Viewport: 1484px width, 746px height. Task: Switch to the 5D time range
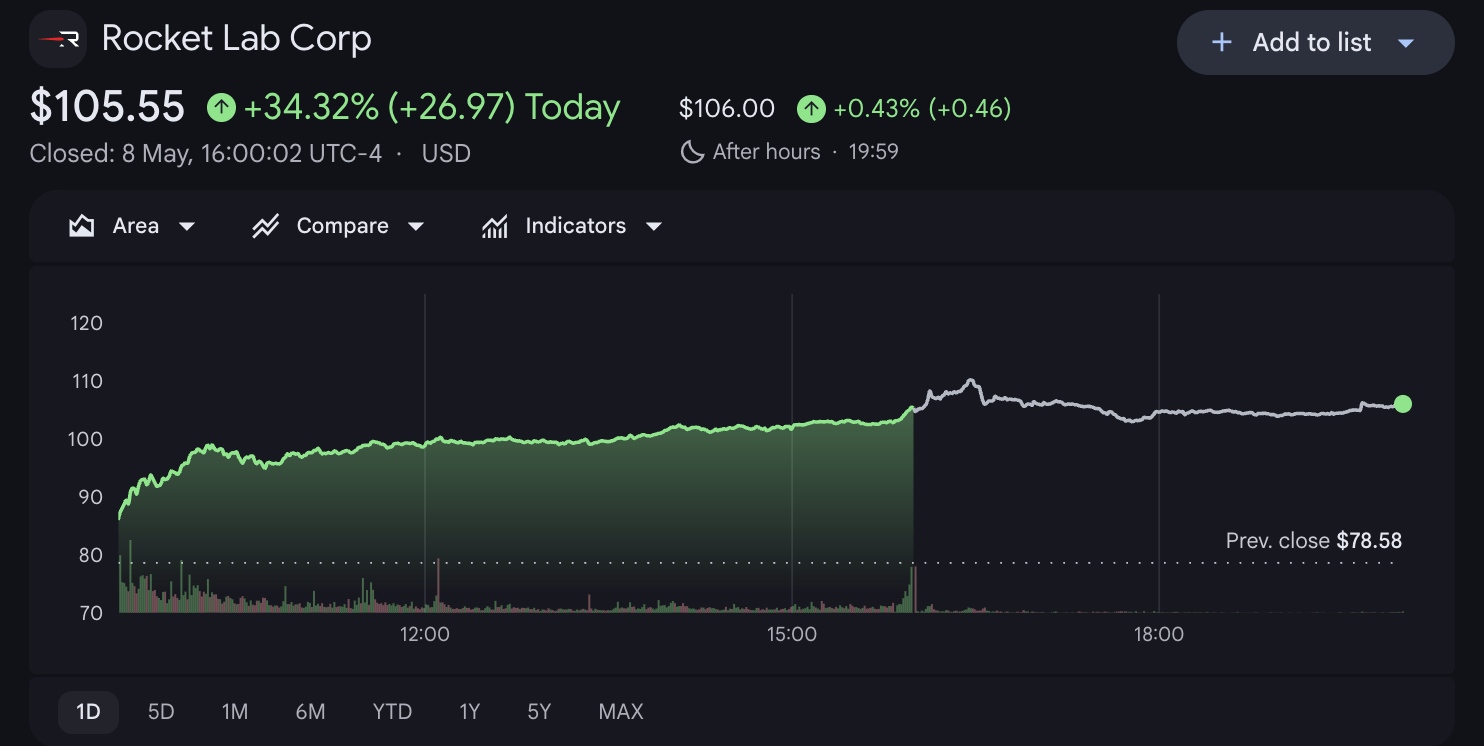(x=161, y=712)
